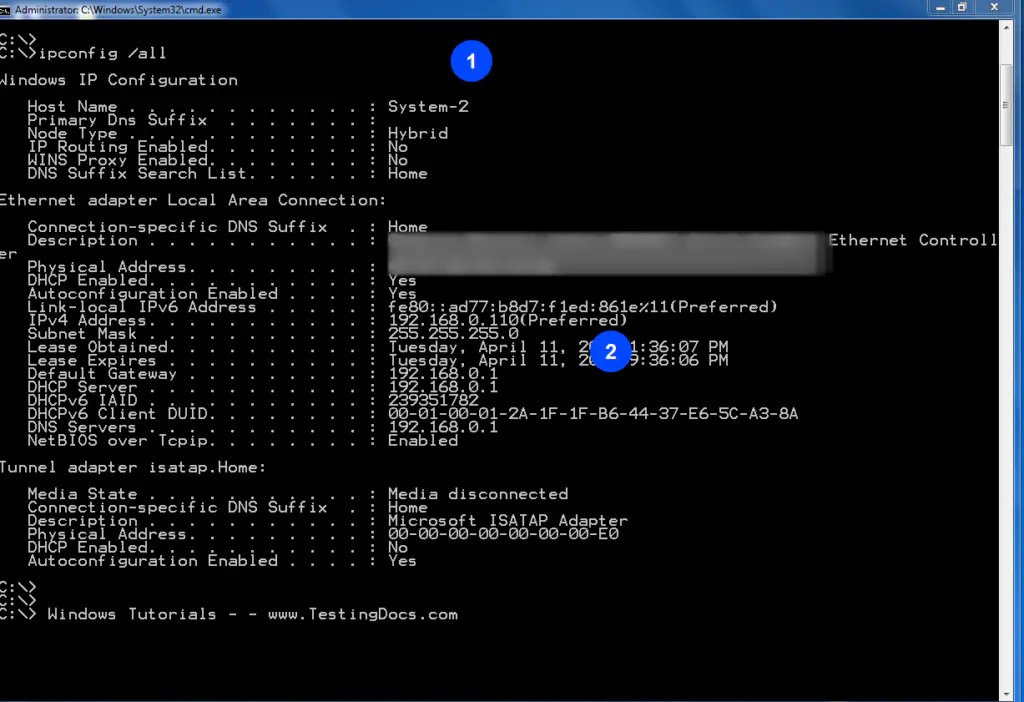1024x702 pixels.
Task: Click the 'www.TestingDocs.com' text
Action: click(x=362, y=614)
